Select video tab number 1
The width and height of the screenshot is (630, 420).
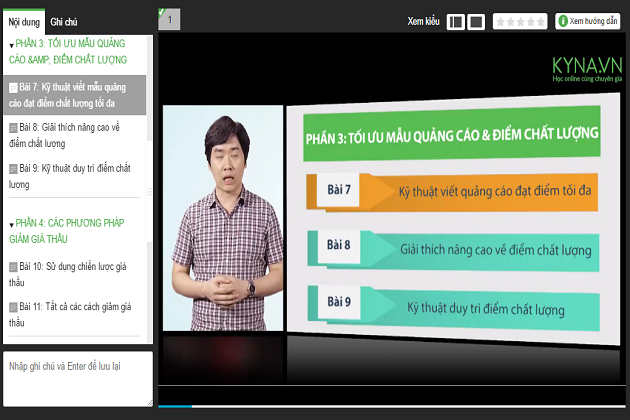[169, 19]
